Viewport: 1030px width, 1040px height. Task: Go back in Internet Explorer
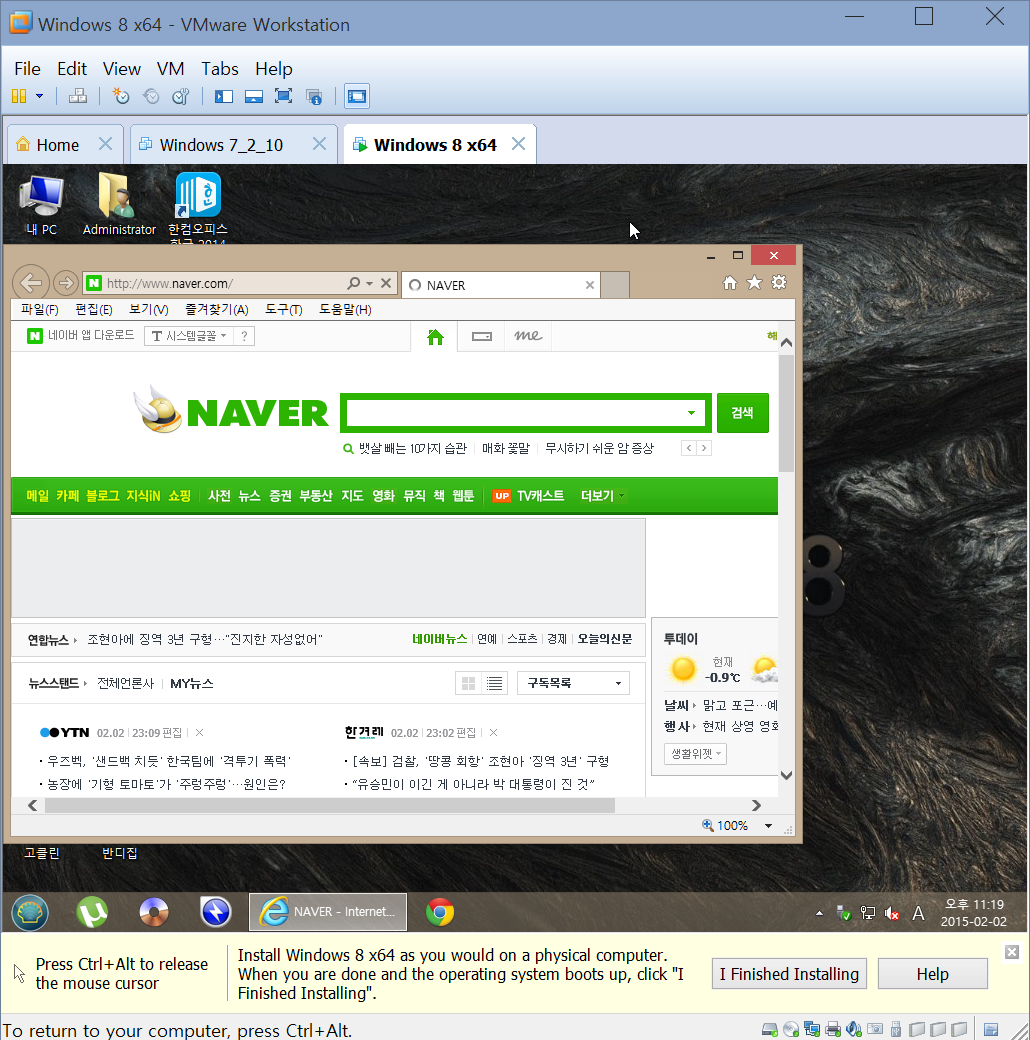(x=31, y=283)
